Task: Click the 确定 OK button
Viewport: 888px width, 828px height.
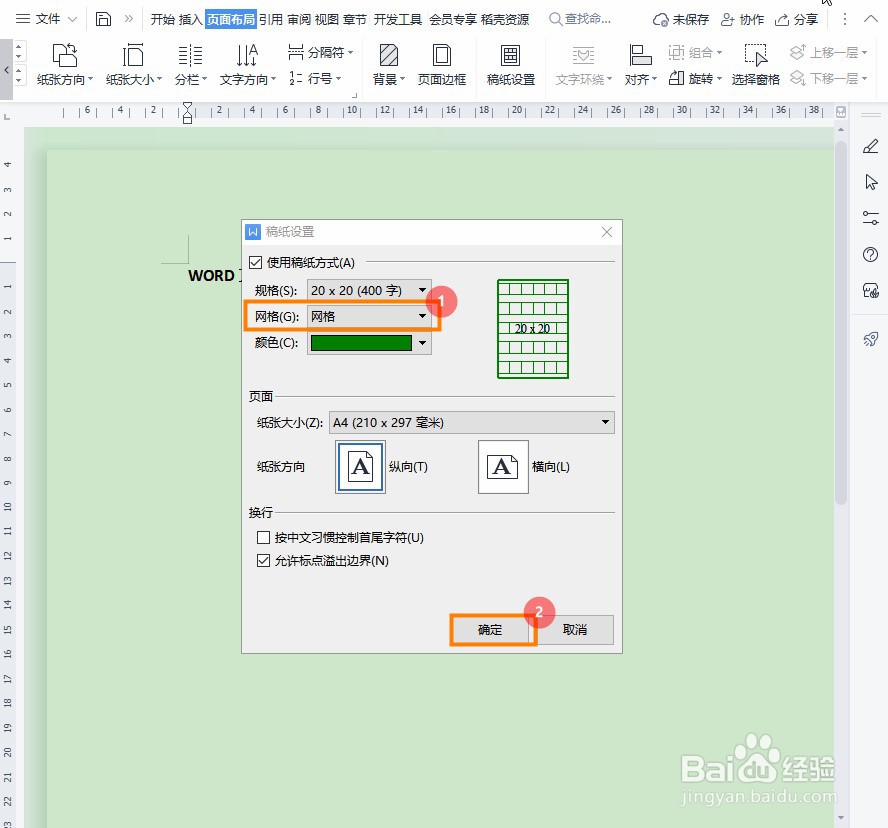Action: 490,630
